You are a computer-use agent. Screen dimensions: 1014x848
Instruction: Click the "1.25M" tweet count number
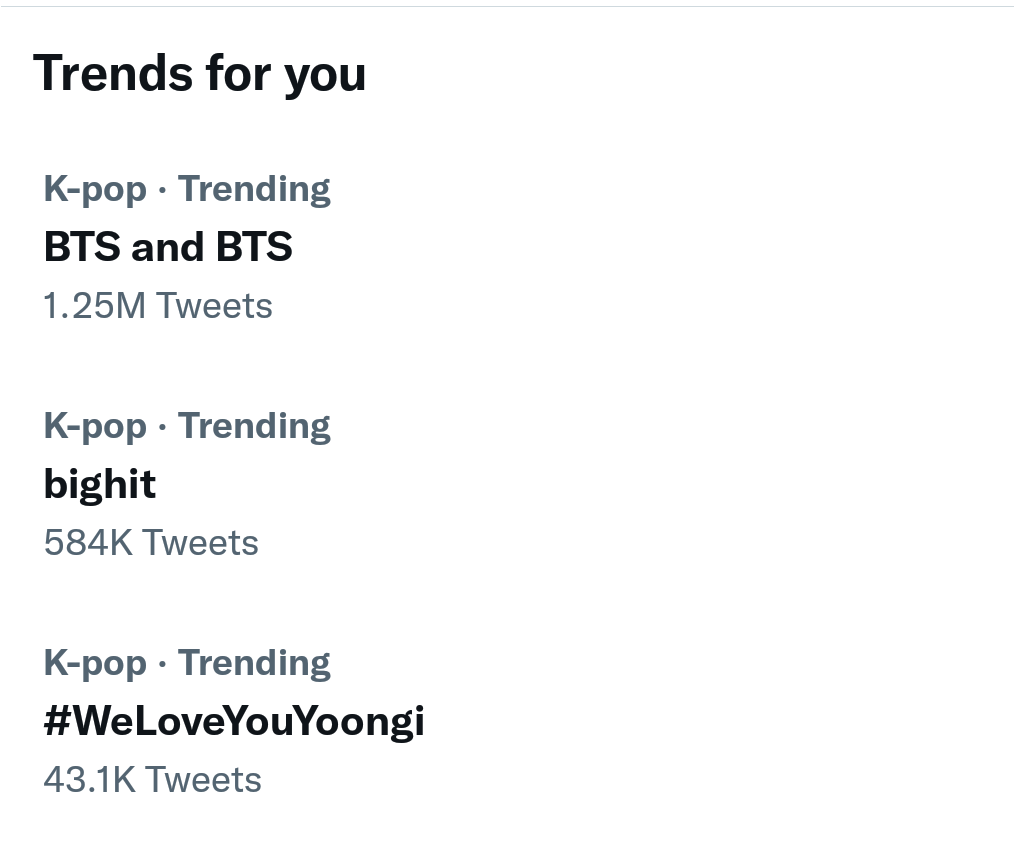point(95,306)
